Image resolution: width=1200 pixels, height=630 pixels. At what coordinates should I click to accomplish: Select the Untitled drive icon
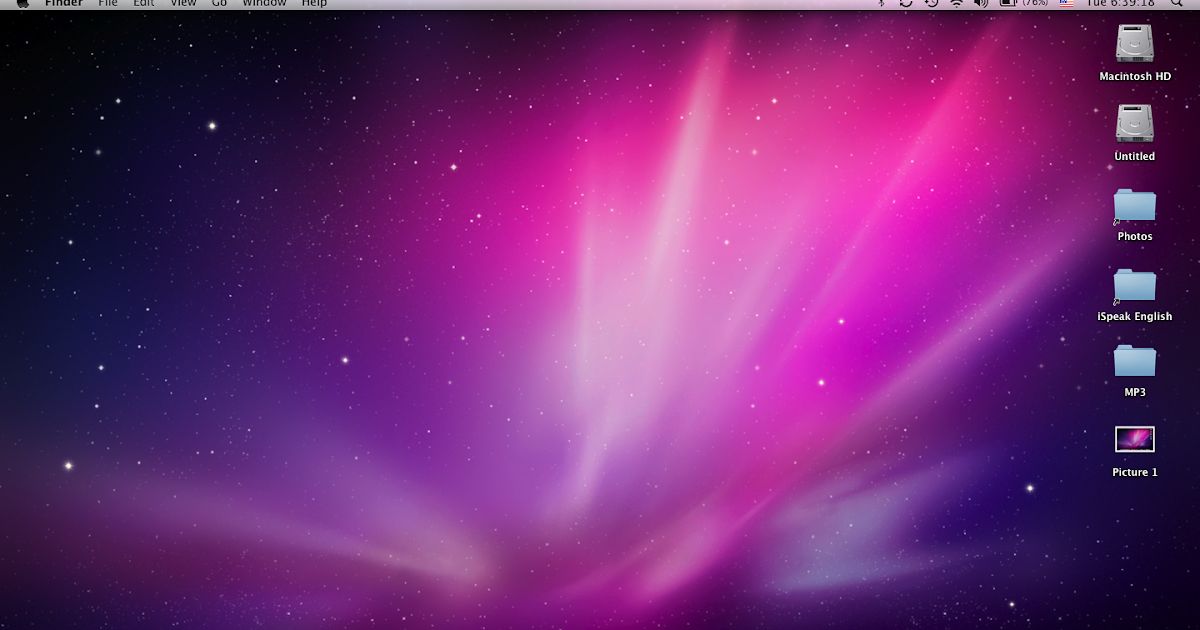(1135, 124)
